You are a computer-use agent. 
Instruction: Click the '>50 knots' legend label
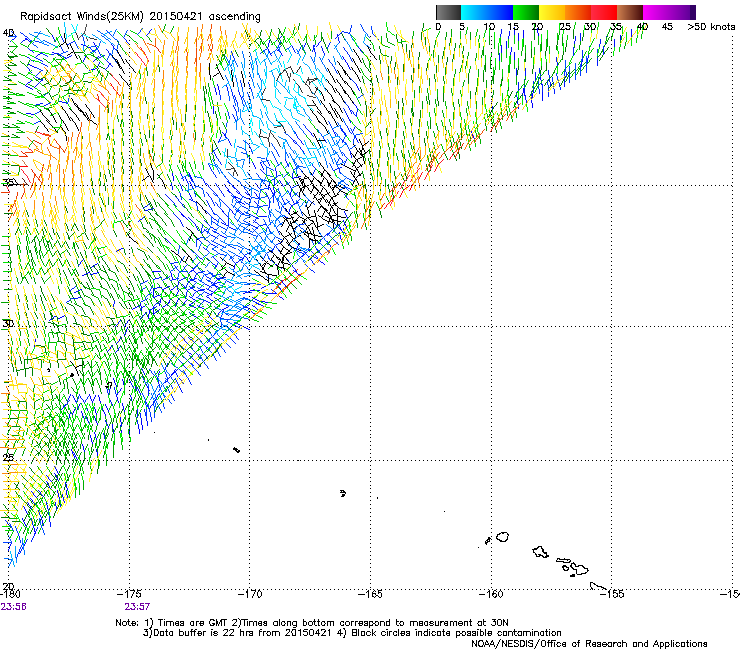tap(711, 27)
